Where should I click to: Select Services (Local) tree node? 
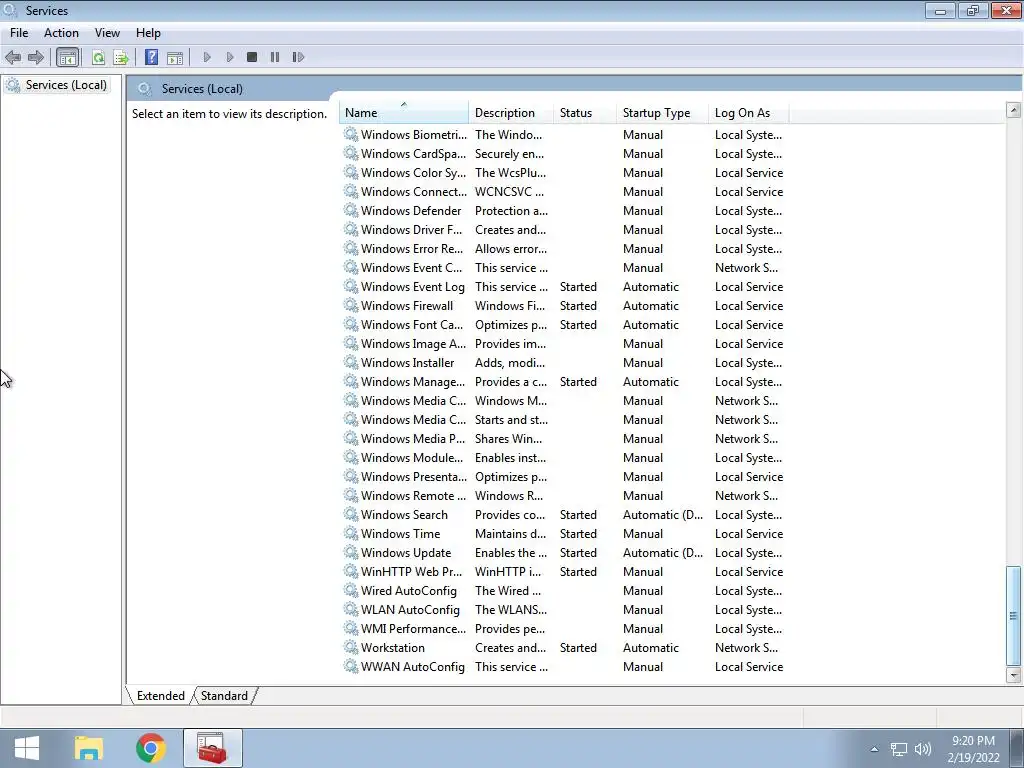(56, 85)
